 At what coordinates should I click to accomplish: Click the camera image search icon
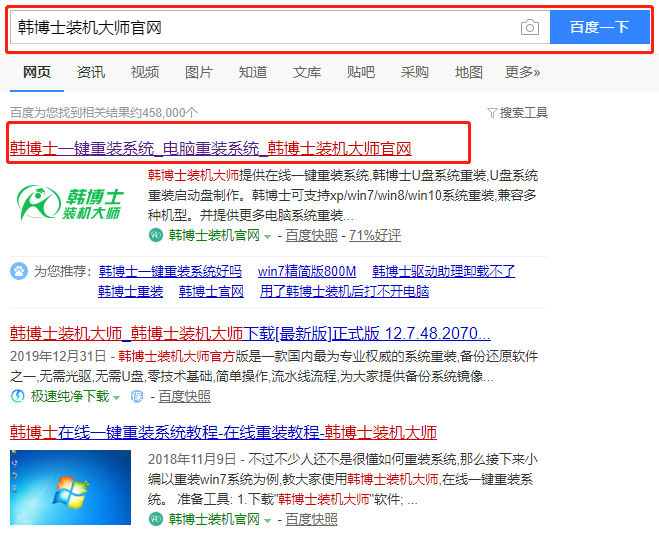coord(529,27)
